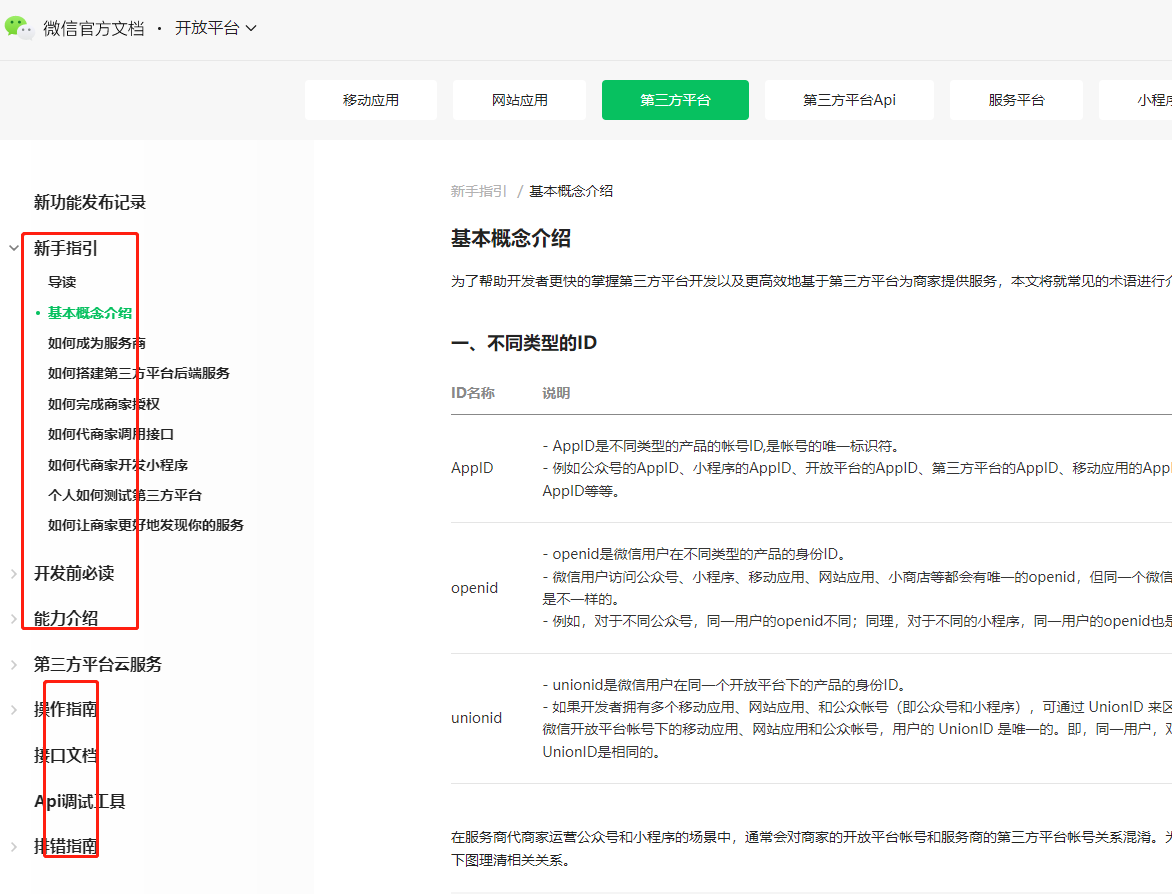
Task: Click the 基本概念介绍 page heading
Action: (x=511, y=238)
